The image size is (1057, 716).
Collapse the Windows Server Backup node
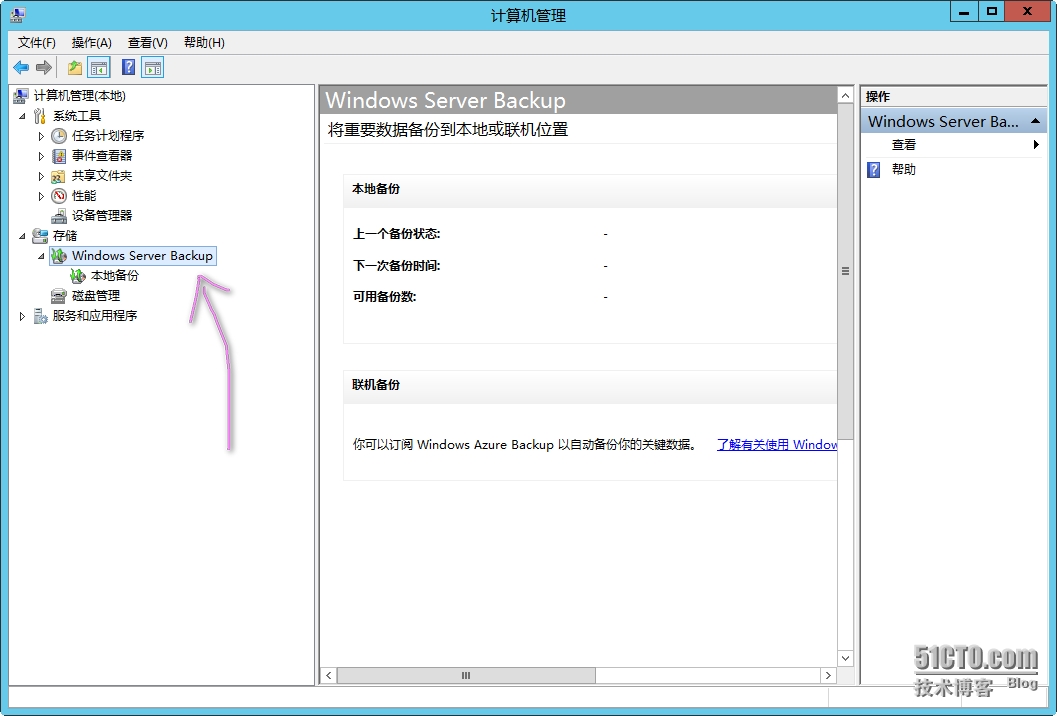[41, 256]
